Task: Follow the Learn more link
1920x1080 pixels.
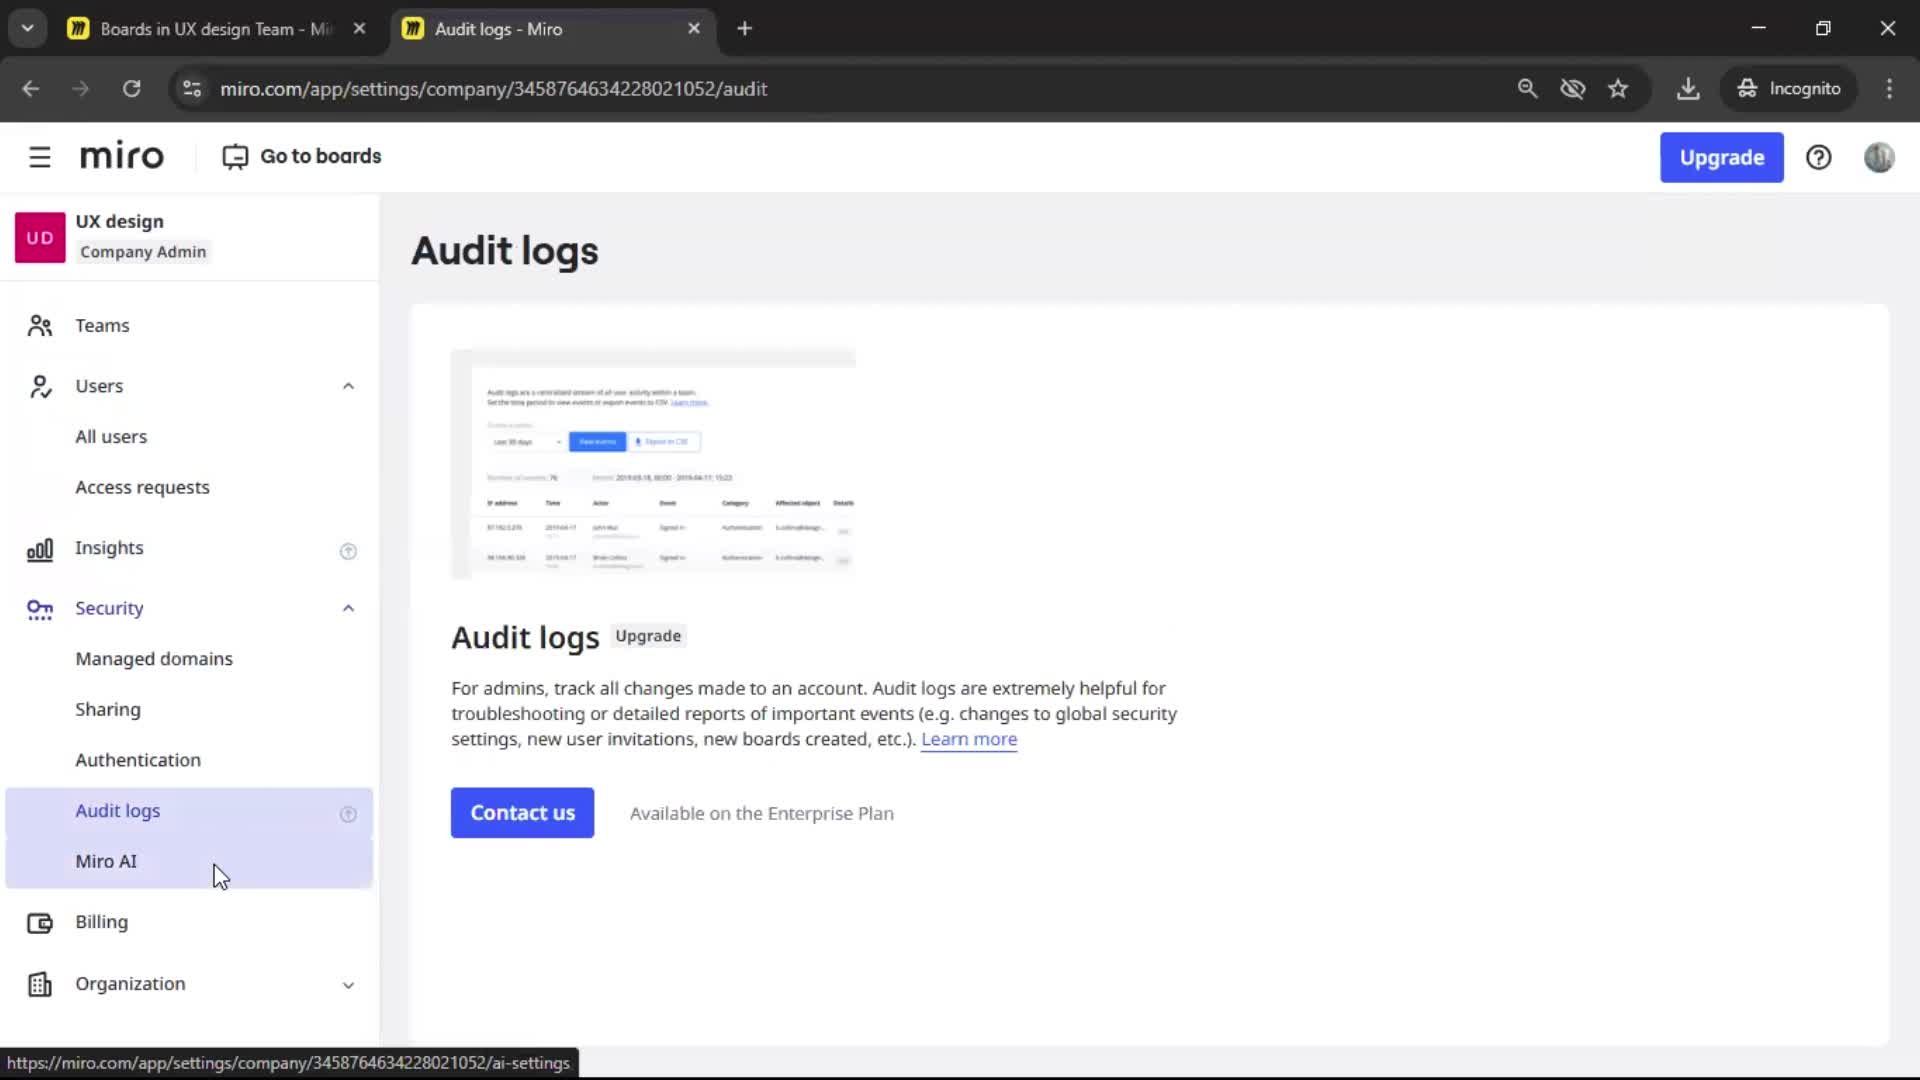Action: (x=969, y=739)
